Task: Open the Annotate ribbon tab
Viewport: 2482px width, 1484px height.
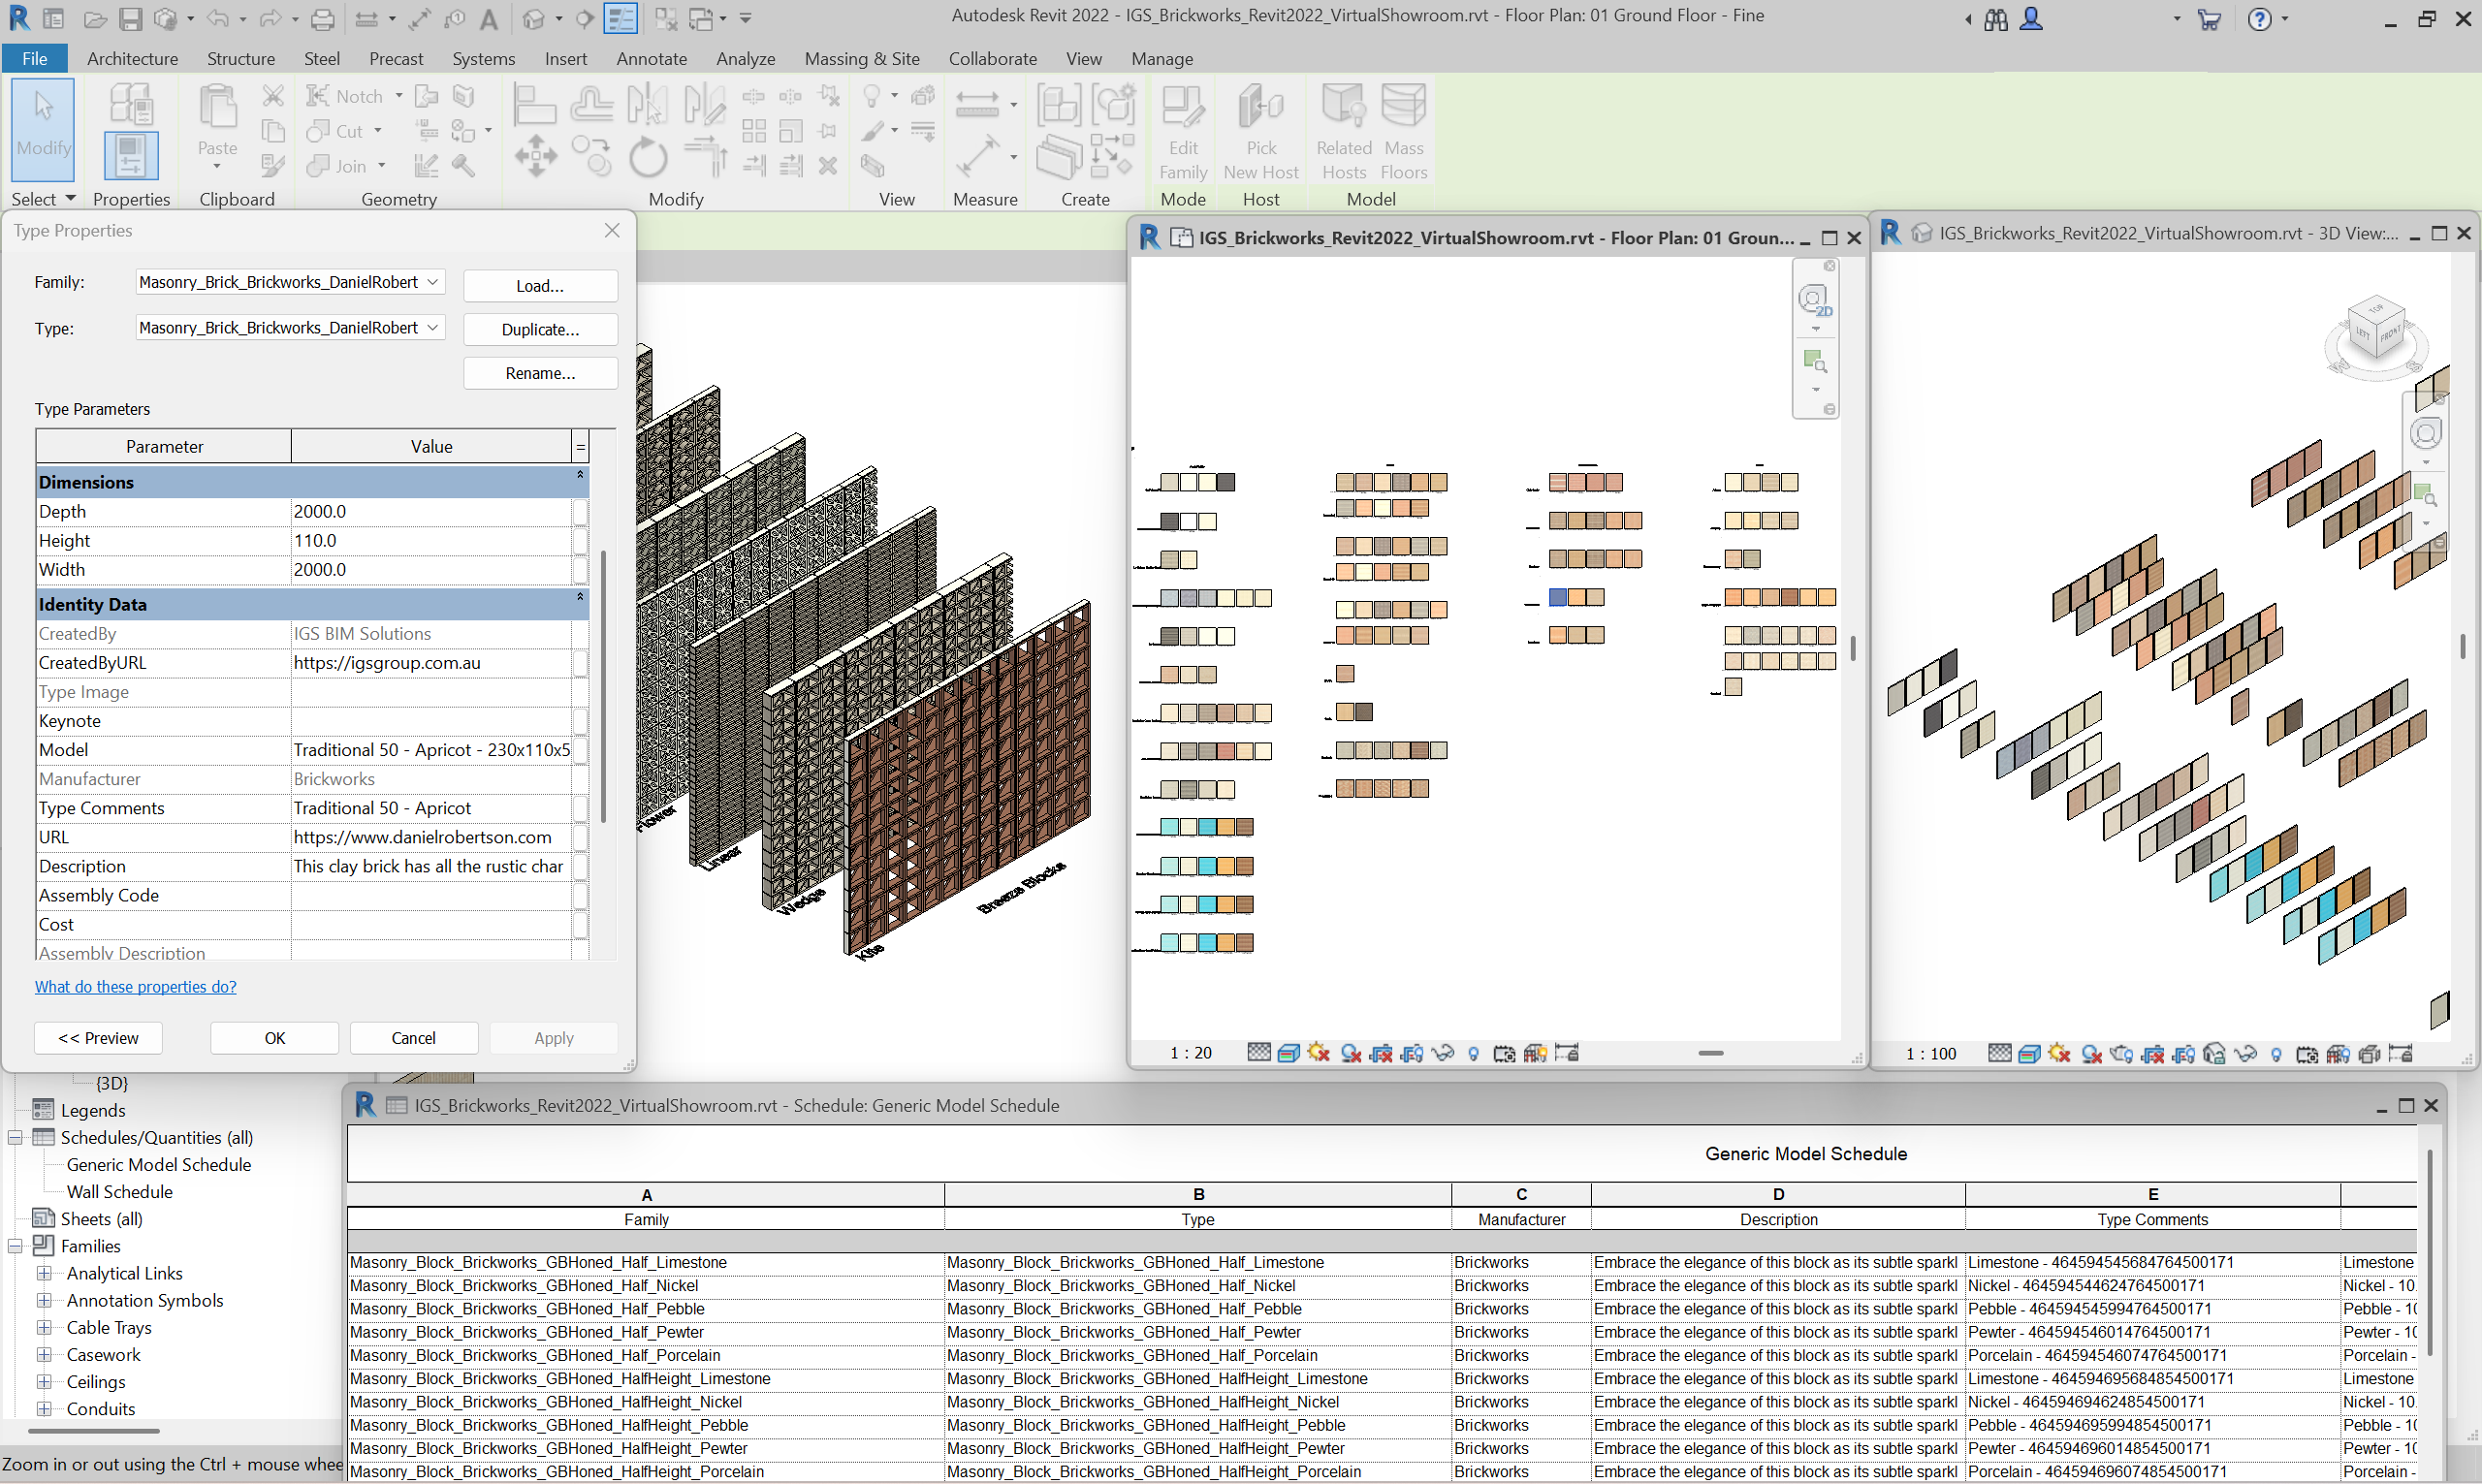Action: [x=651, y=59]
